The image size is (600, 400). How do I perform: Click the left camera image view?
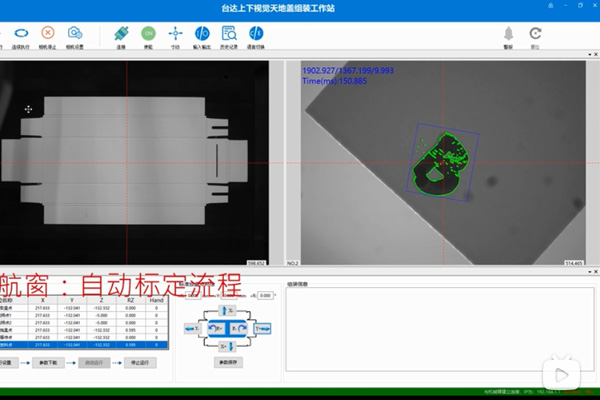tap(134, 163)
